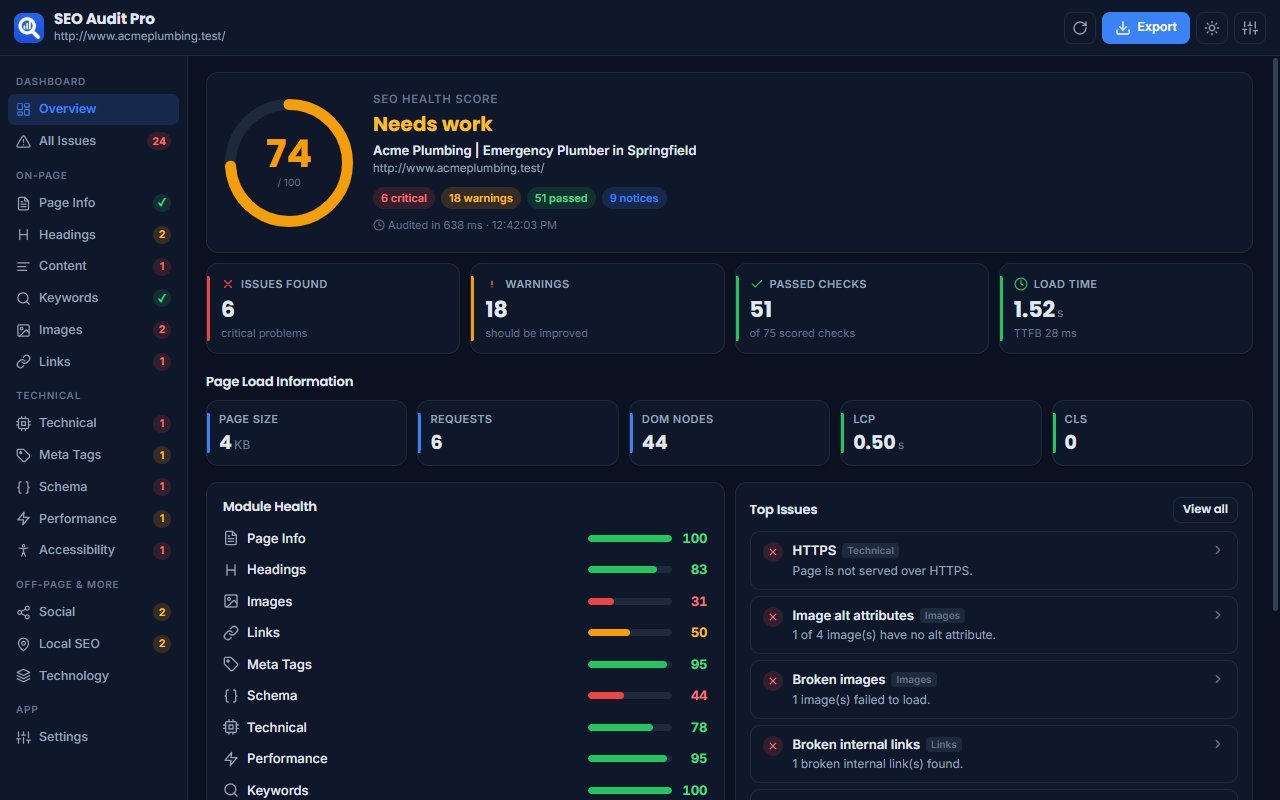1280x800 pixels.
Task: Expand the Broken internal links issue chevron
Action: pyautogui.click(x=1217, y=744)
